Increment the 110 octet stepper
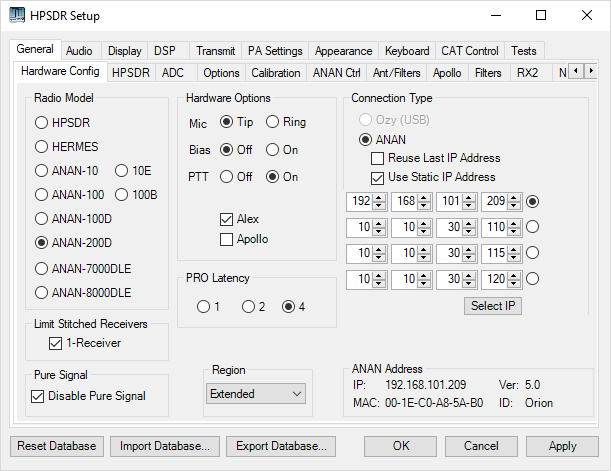This screenshot has width=611, height=471. point(514,224)
